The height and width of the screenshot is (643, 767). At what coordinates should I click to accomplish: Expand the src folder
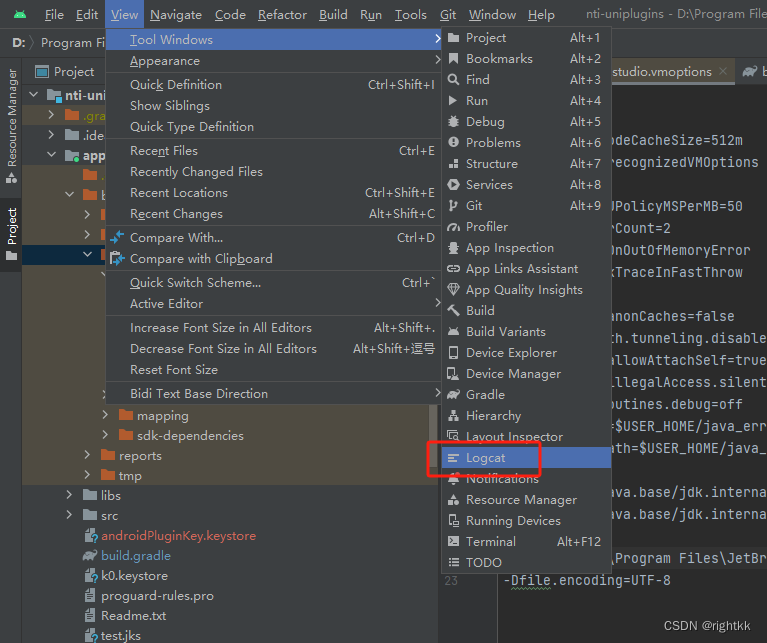click(69, 515)
